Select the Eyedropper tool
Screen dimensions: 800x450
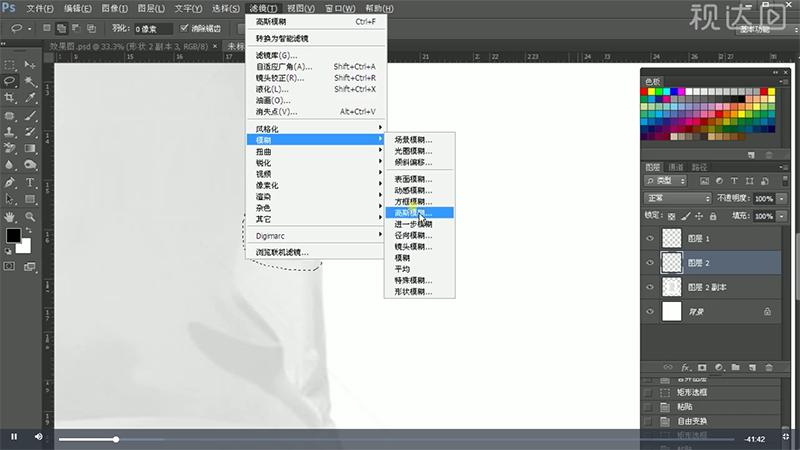click(30, 97)
